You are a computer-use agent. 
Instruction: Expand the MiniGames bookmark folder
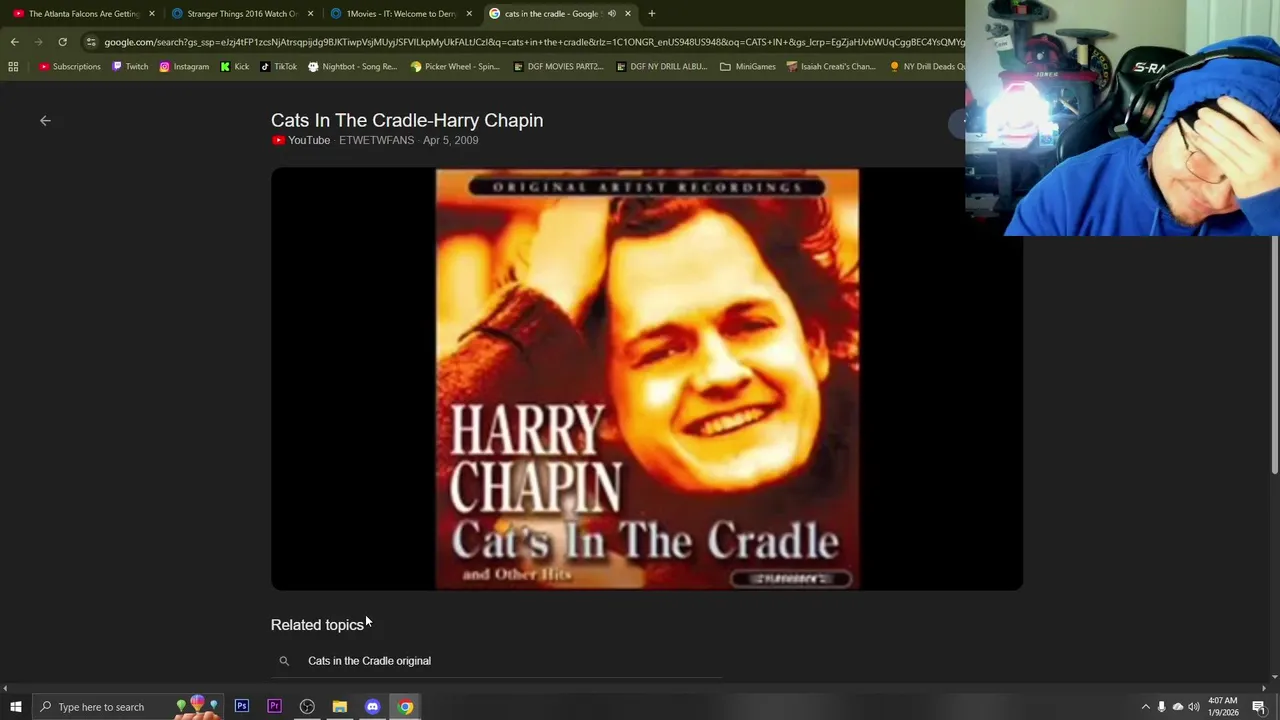point(748,67)
